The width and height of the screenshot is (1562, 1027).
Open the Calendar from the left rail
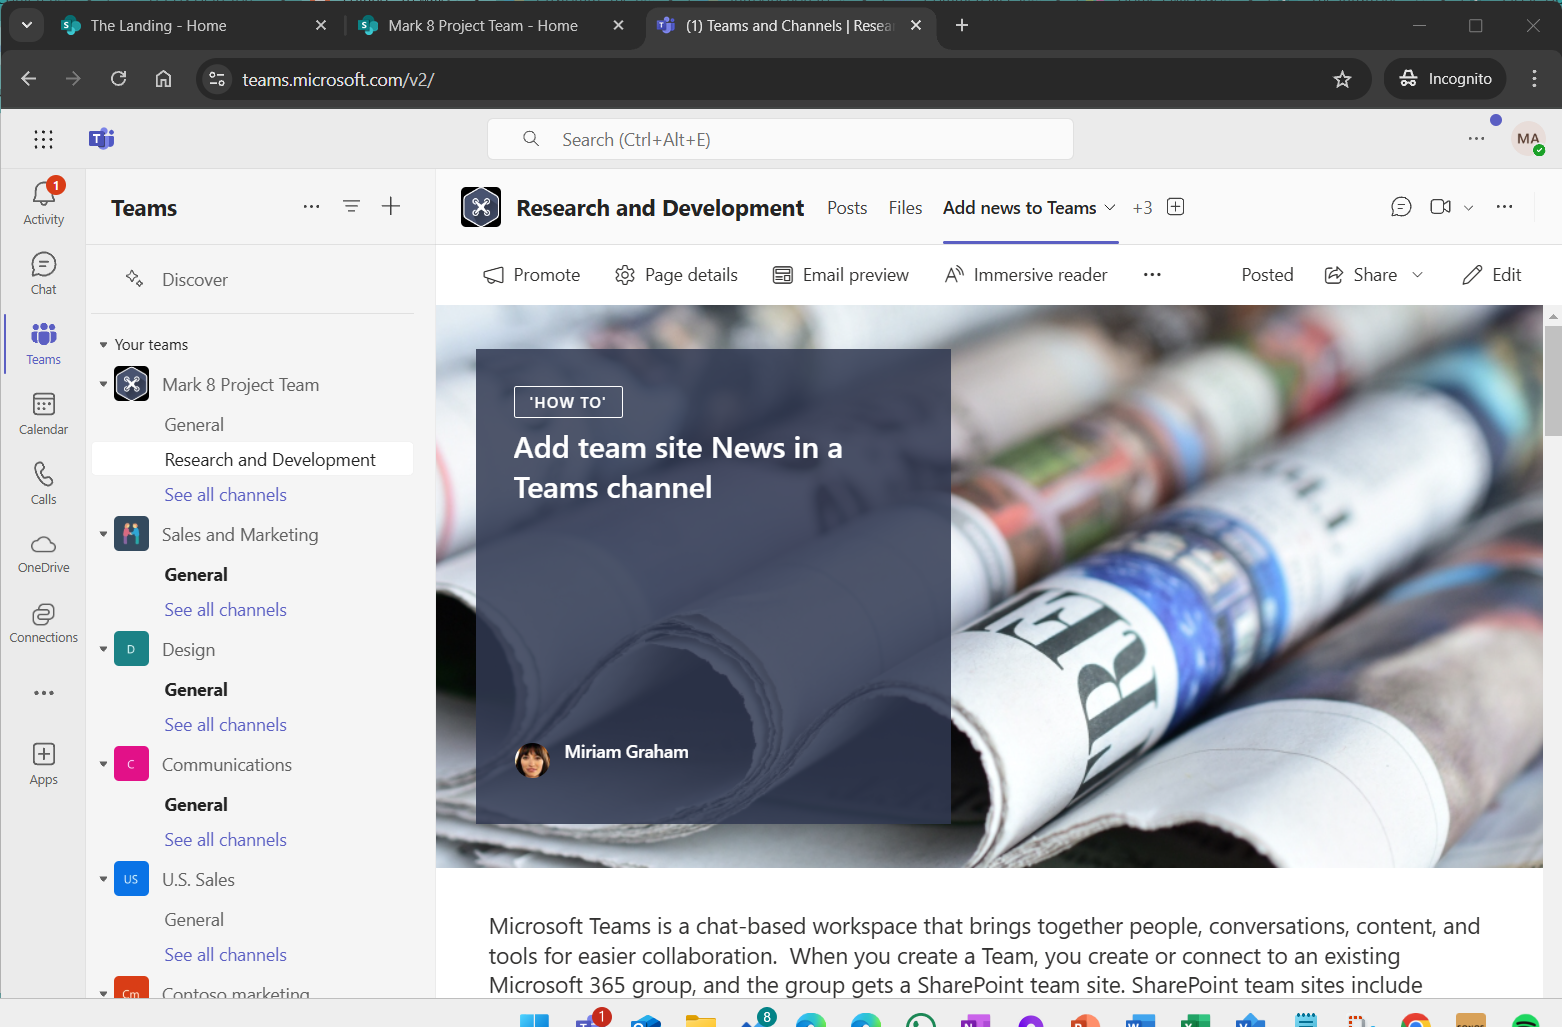(43, 411)
